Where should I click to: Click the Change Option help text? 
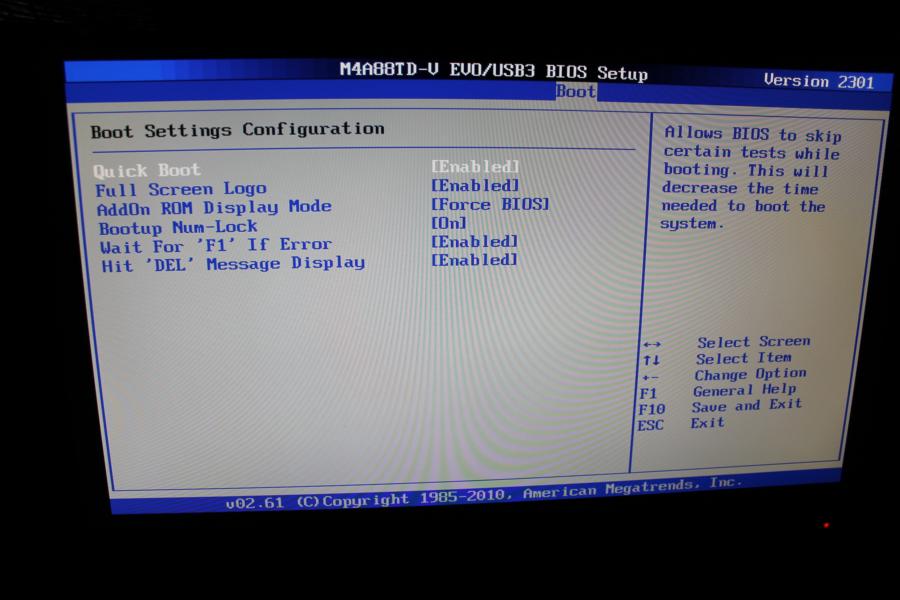point(750,374)
